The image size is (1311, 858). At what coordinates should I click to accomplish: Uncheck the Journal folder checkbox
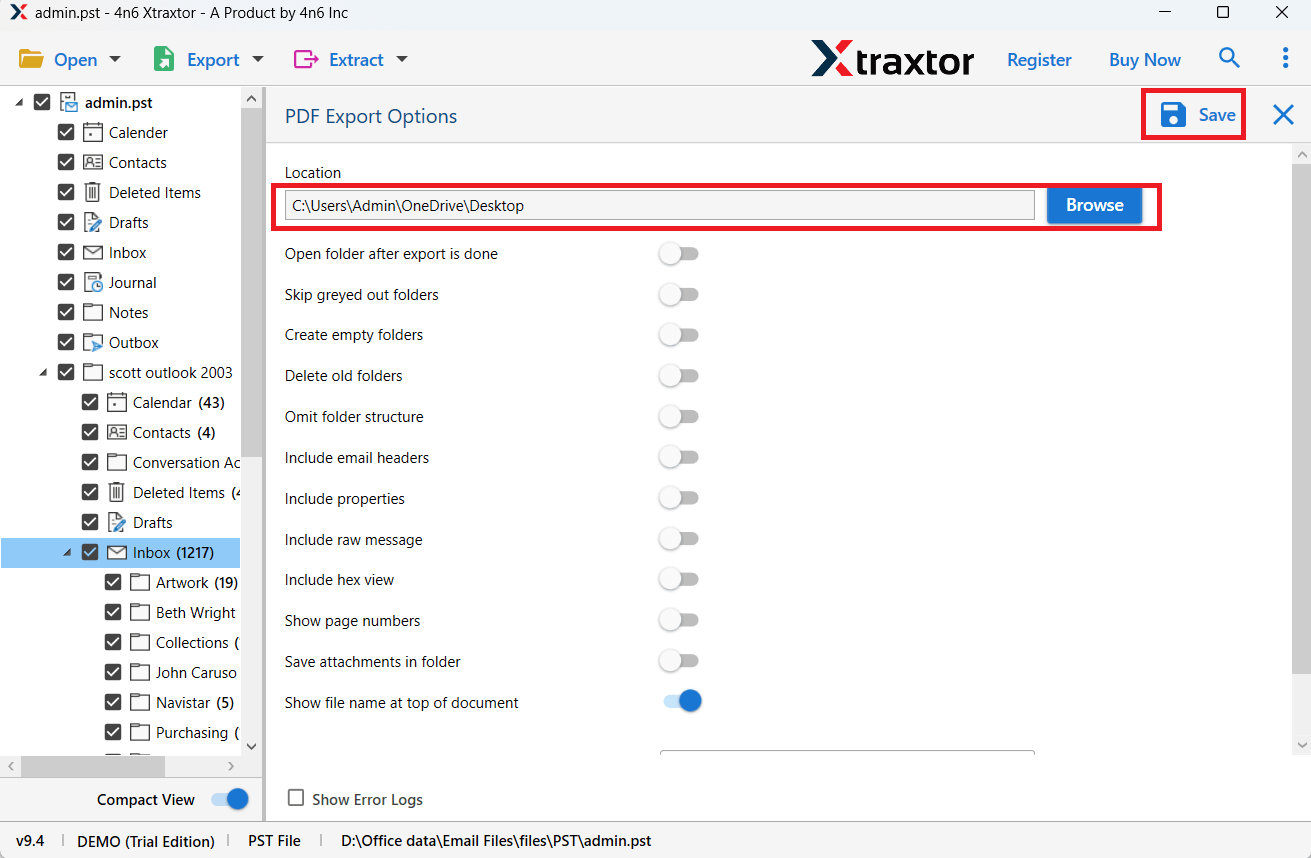pos(66,282)
